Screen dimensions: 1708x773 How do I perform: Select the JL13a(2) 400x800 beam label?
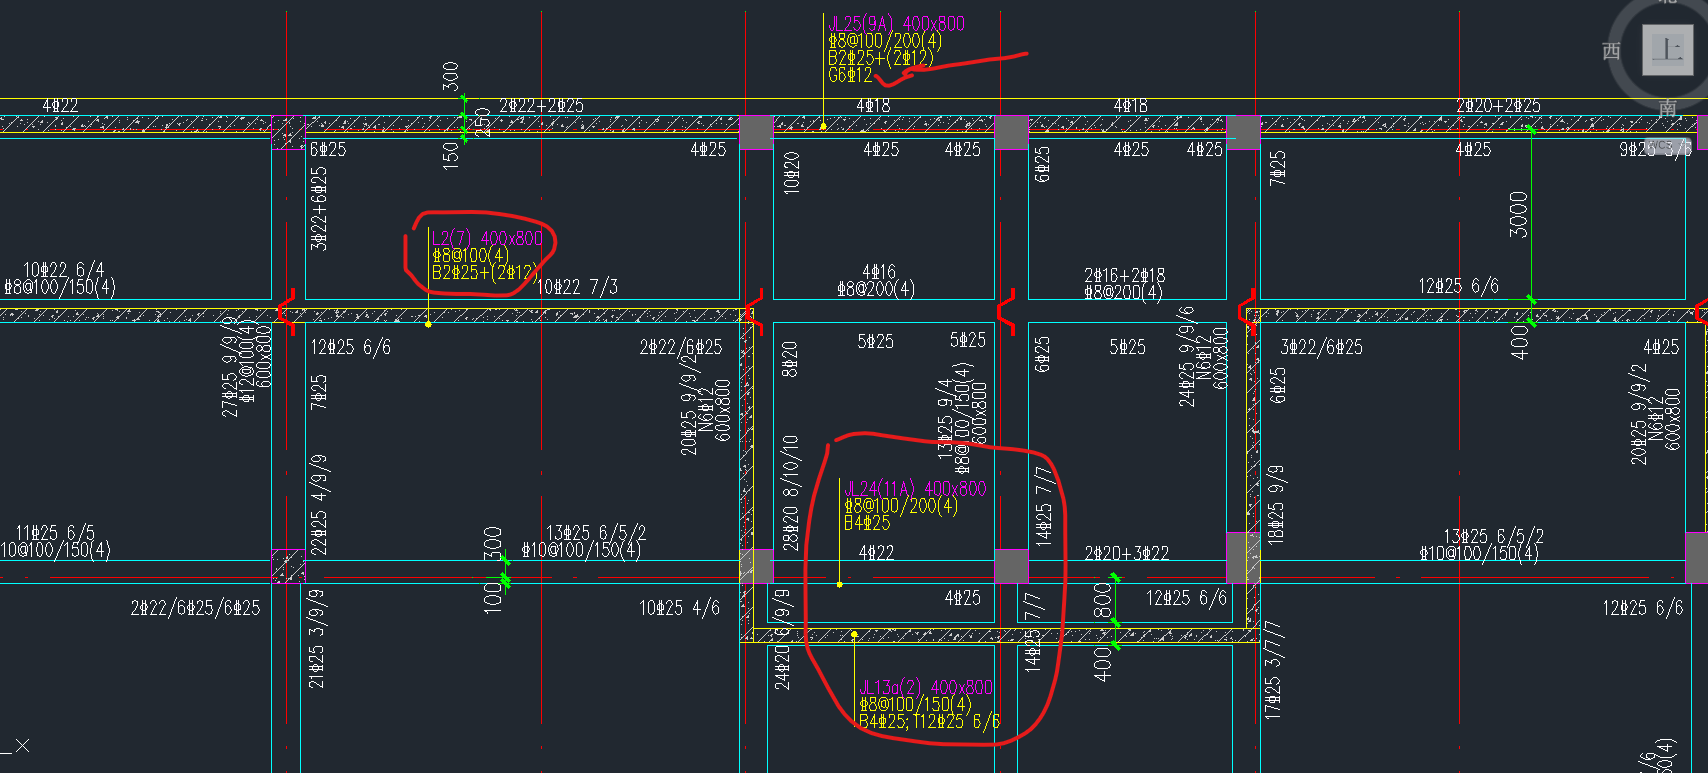(x=926, y=687)
